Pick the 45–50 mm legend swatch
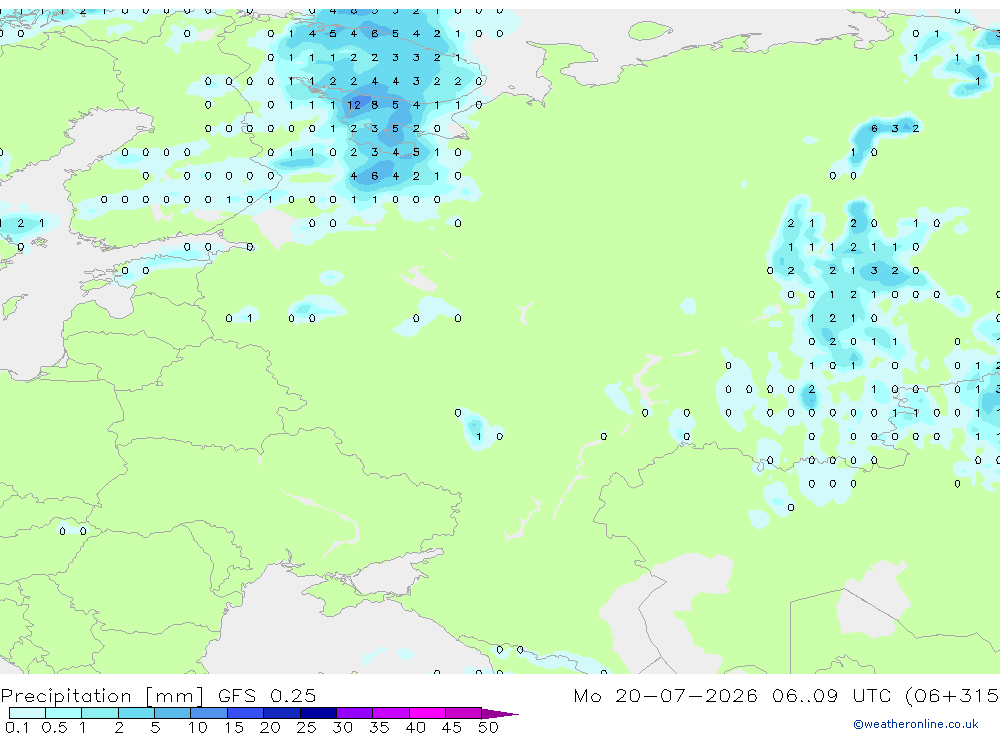The image size is (1000, 733). 464,713
